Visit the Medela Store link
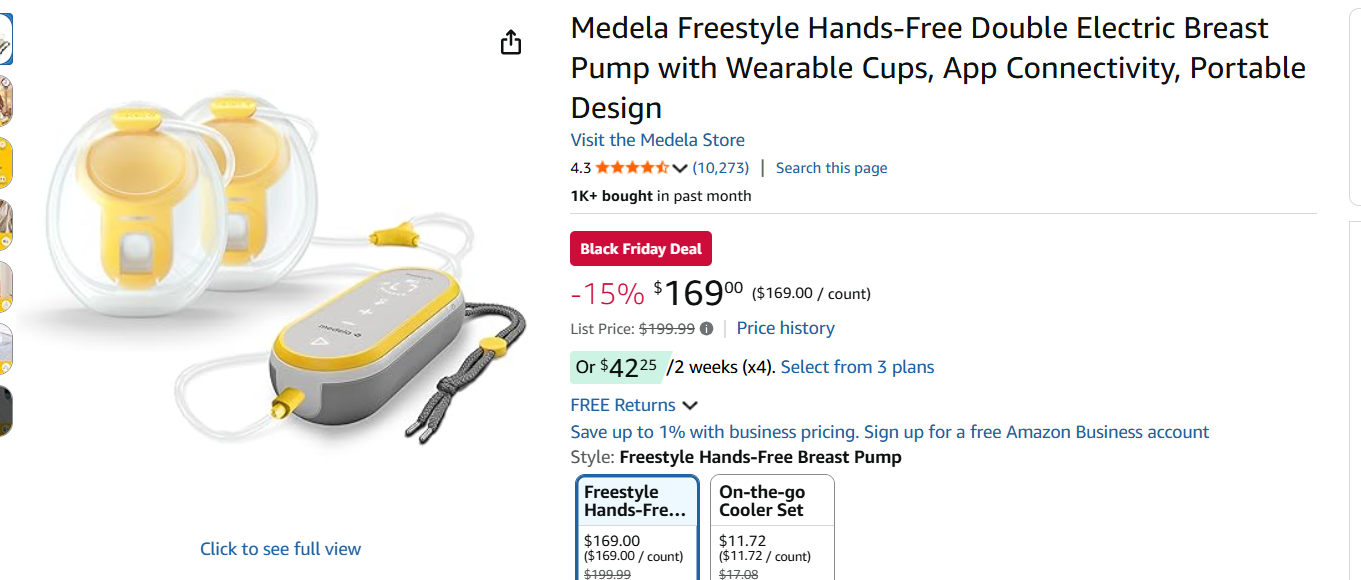 (657, 140)
